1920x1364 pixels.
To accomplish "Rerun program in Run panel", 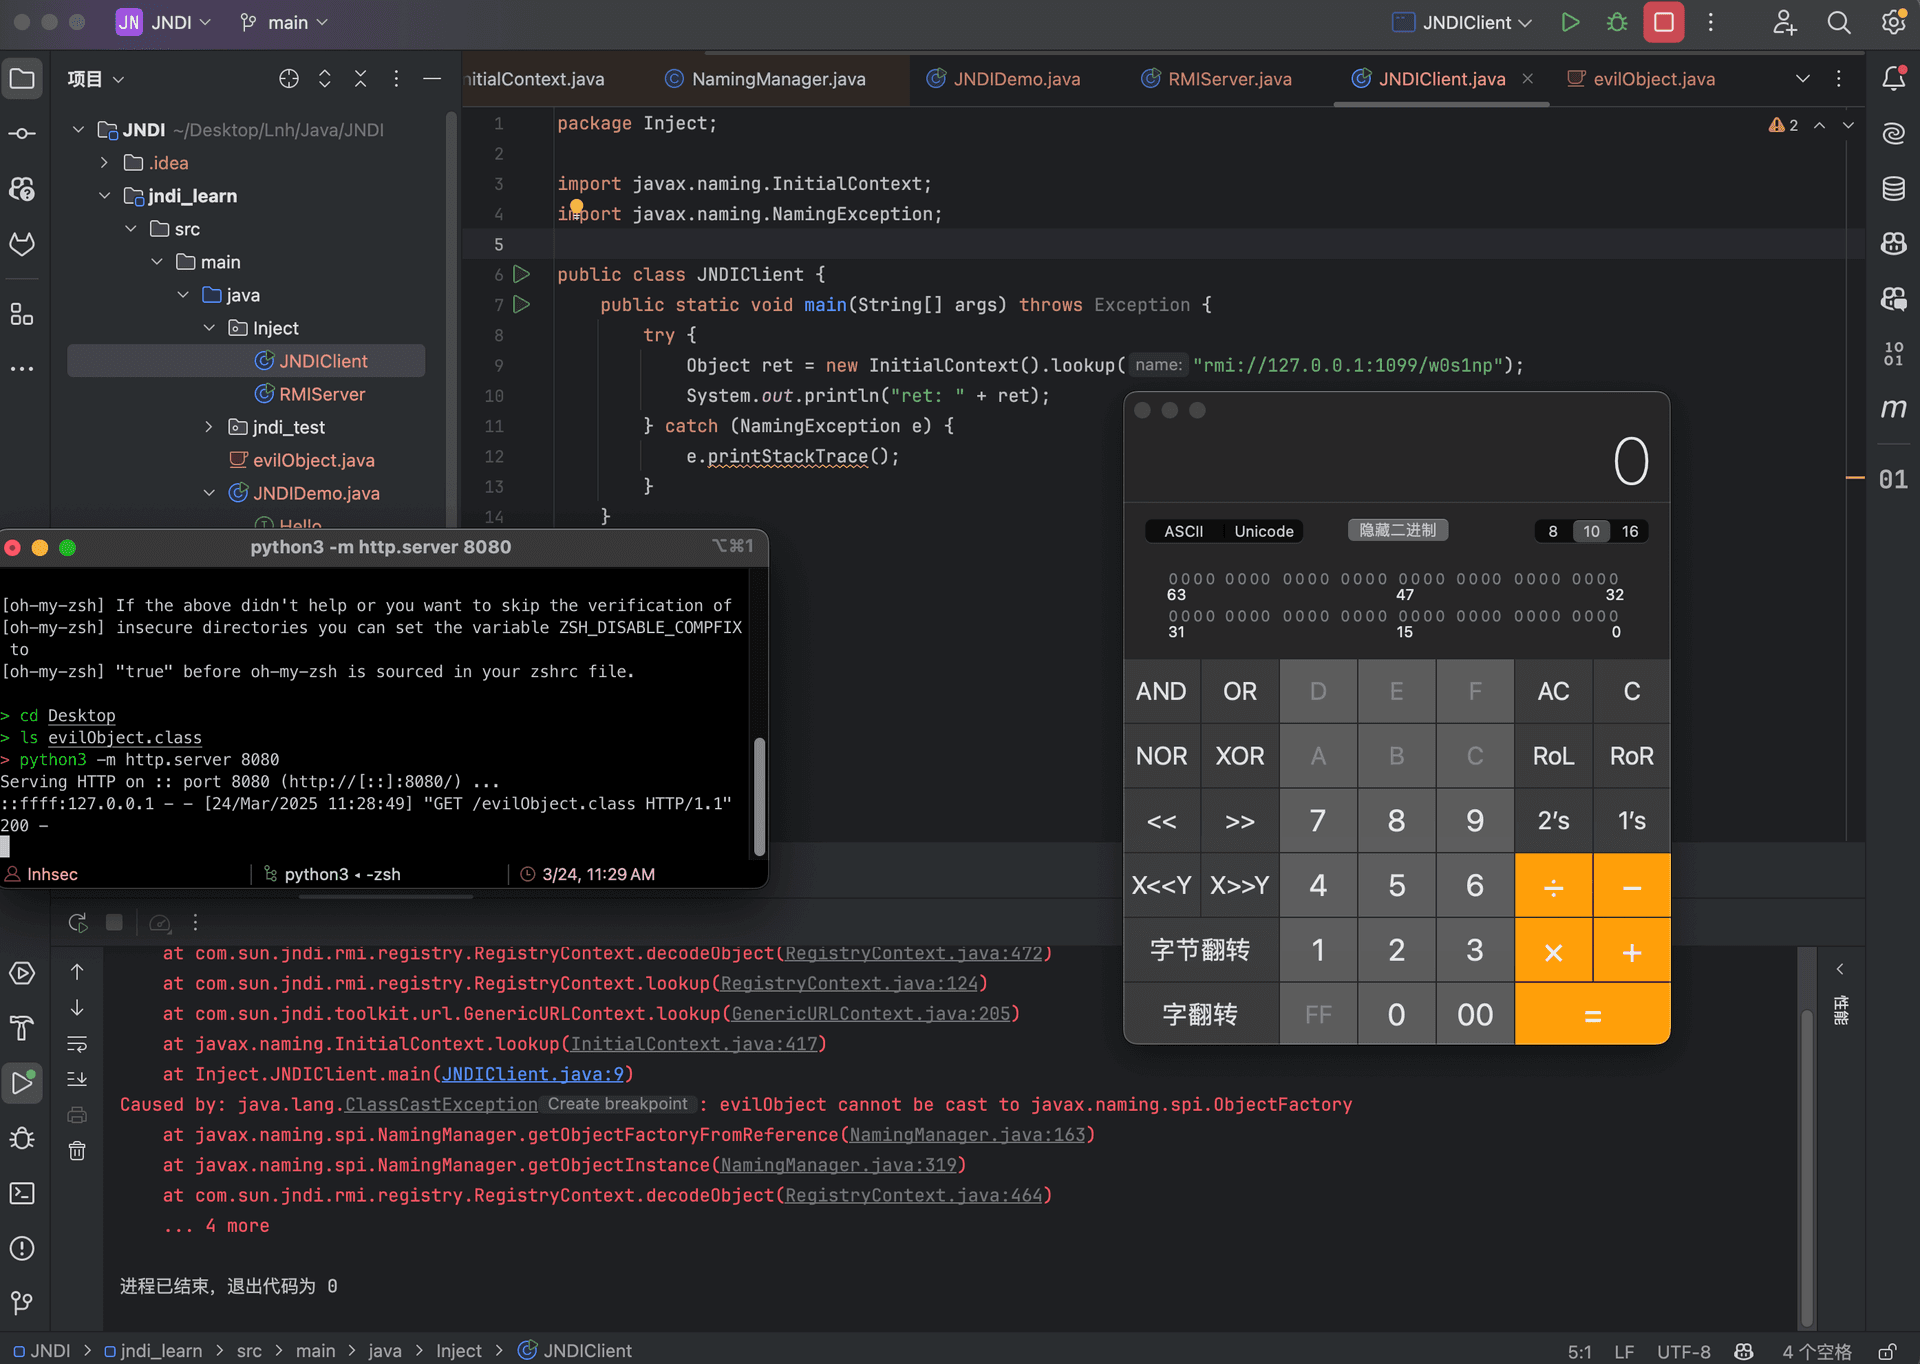I will click(78, 922).
